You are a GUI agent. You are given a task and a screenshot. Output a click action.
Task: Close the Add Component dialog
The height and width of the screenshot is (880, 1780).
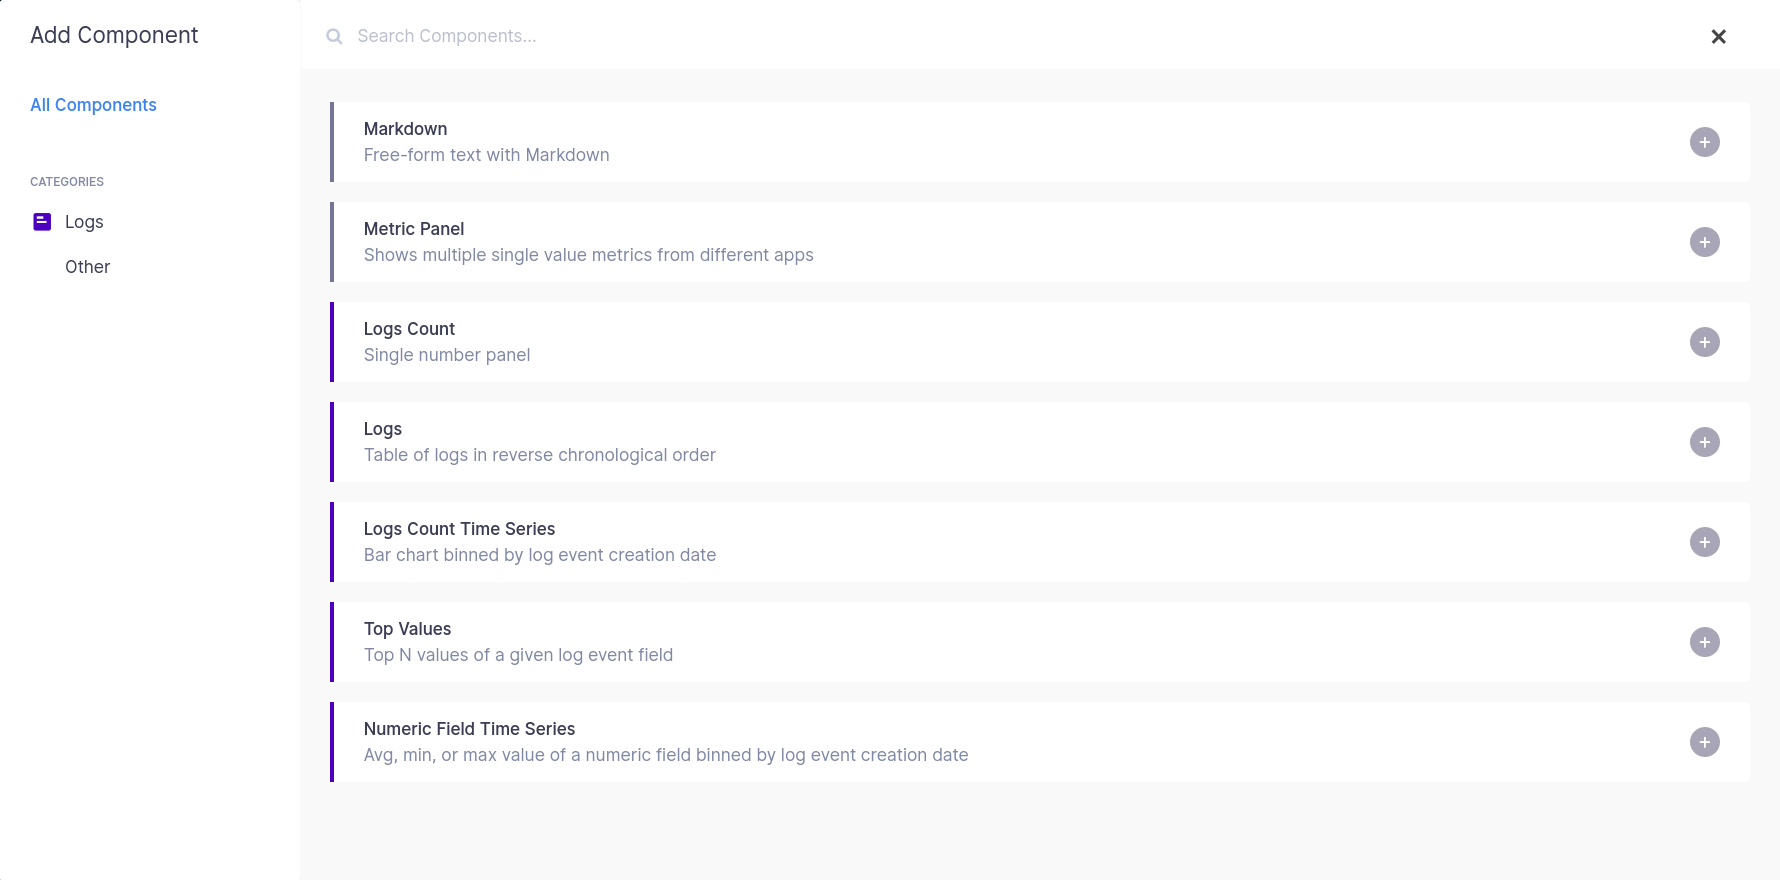point(1719,37)
